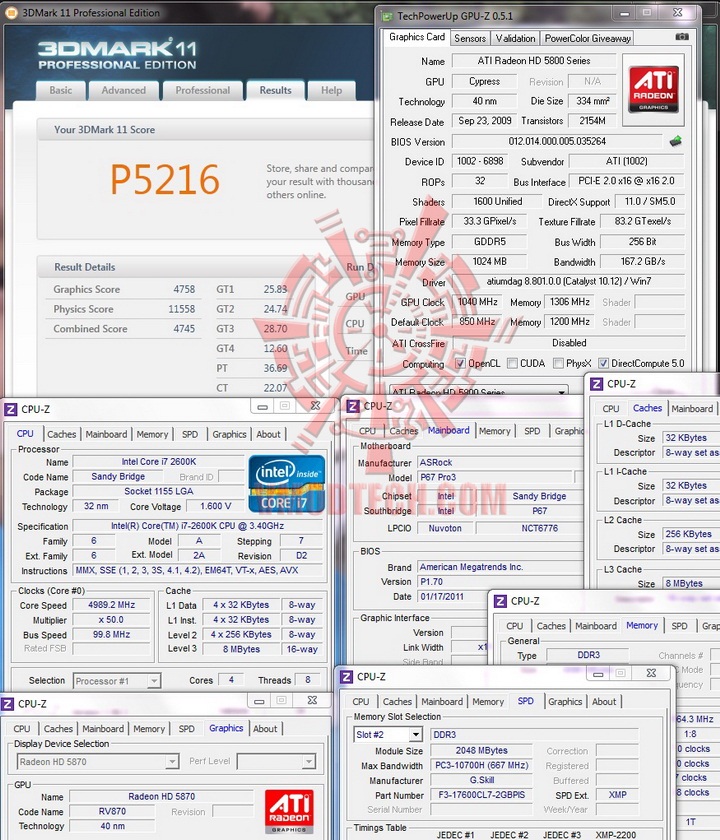Minimize the CPU-Z processor window
Viewport: 720px width, 840px height.
(x=262, y=407)
